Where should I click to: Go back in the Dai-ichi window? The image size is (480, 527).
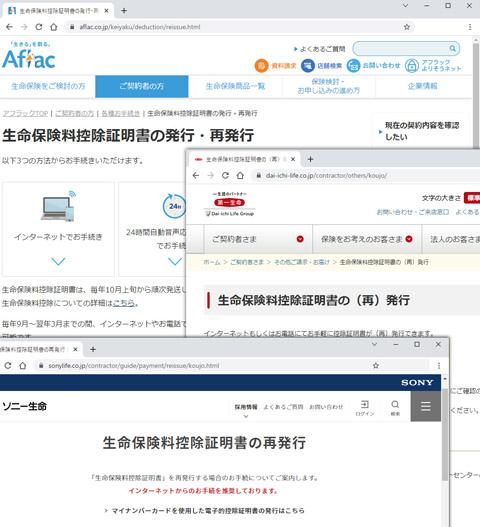[196, 175]
